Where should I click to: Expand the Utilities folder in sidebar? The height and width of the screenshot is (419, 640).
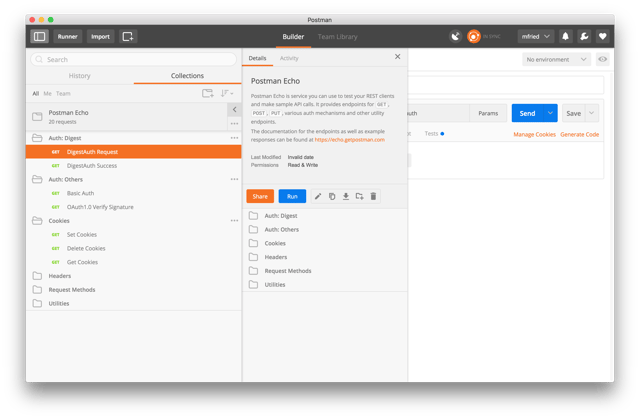[x=37, y=304]
